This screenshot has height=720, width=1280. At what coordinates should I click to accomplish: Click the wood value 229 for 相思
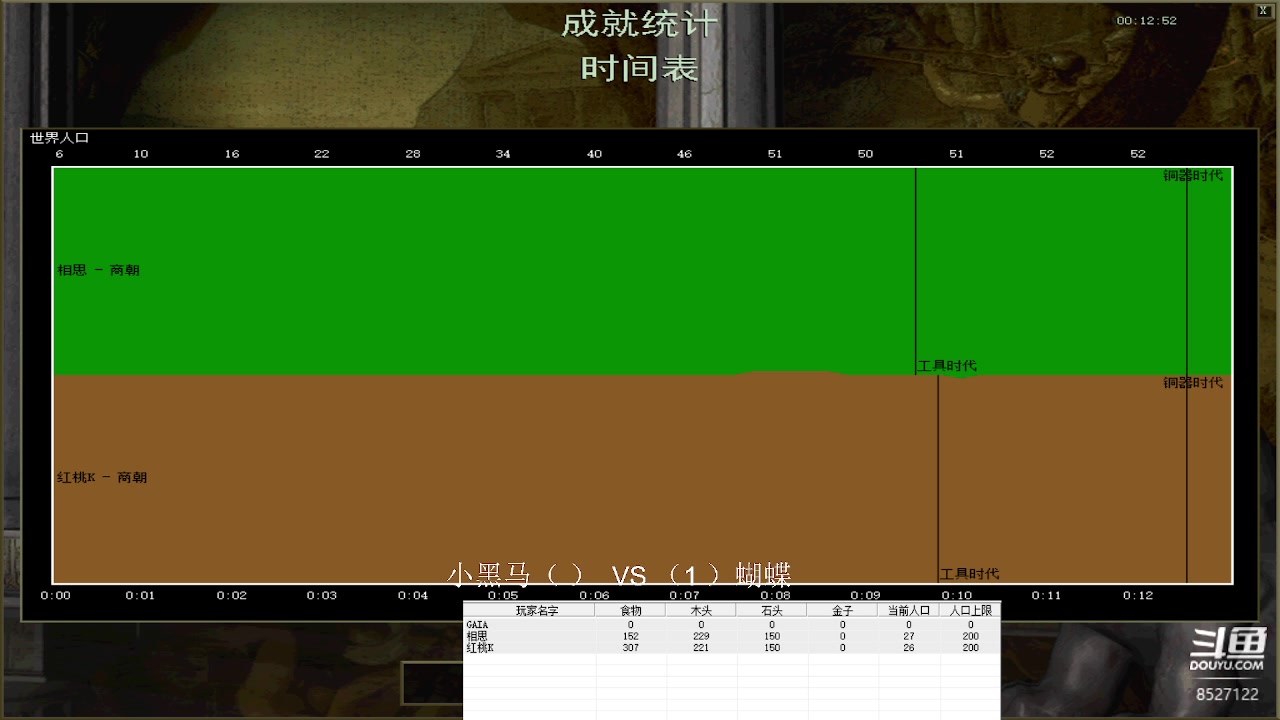[701, 636]
